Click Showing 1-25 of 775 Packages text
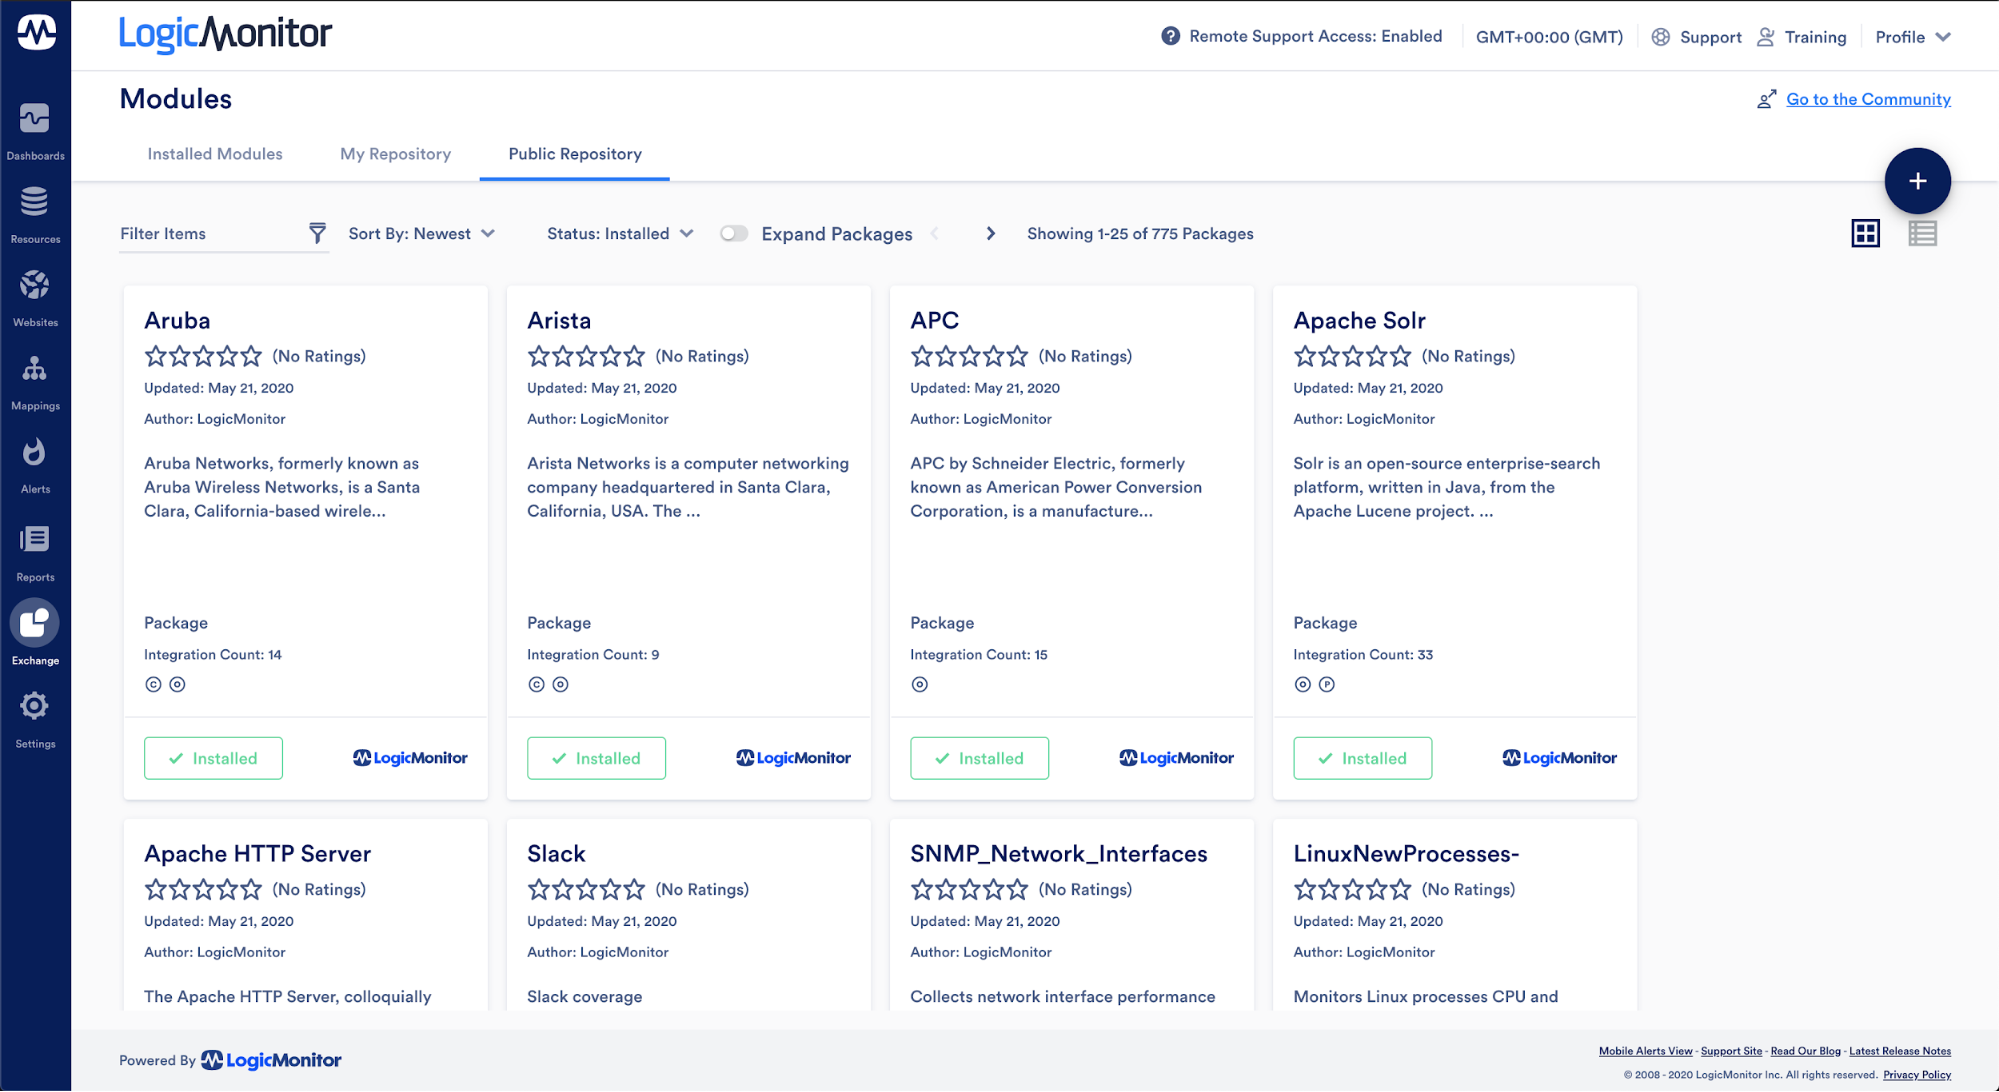The image size is (1999, 1092). pyautogui.click(x=1140, y=233)
